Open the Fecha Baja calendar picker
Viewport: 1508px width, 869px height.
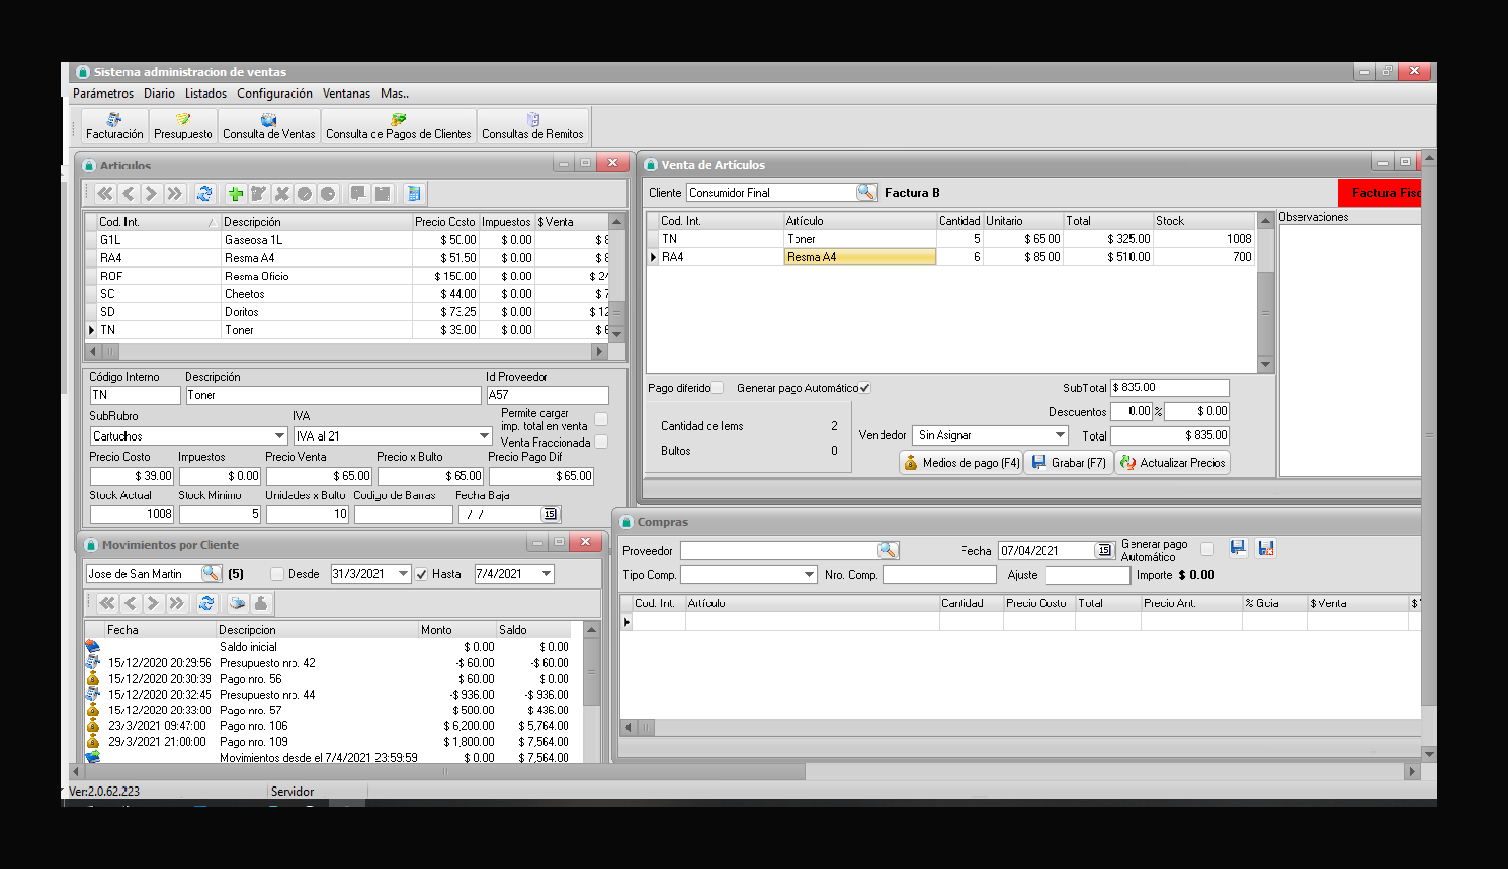point(549,514)
